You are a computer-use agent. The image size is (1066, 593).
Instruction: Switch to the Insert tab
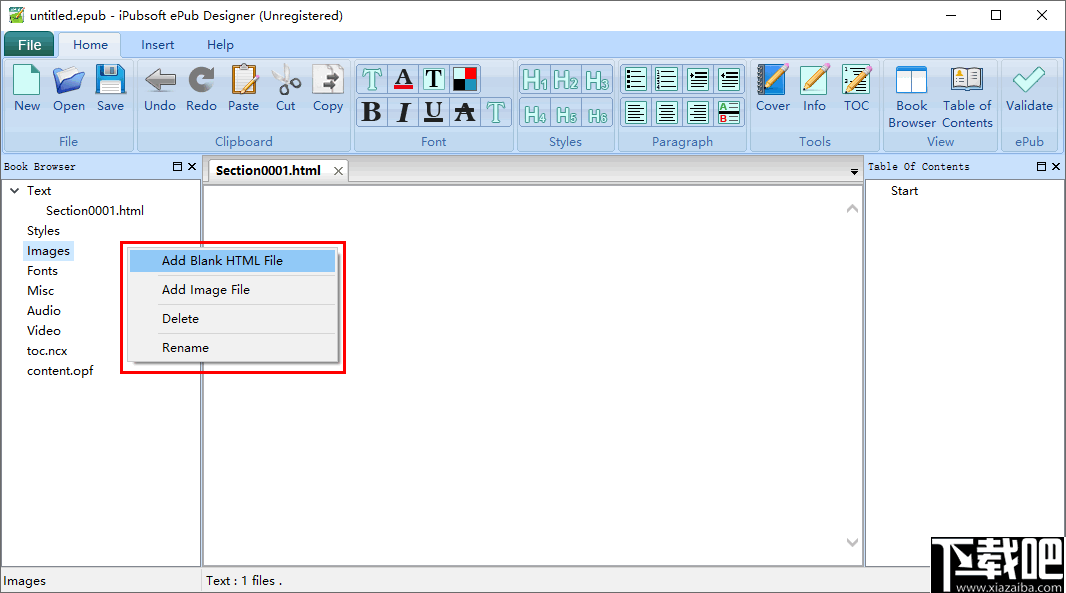pos(157,44)
